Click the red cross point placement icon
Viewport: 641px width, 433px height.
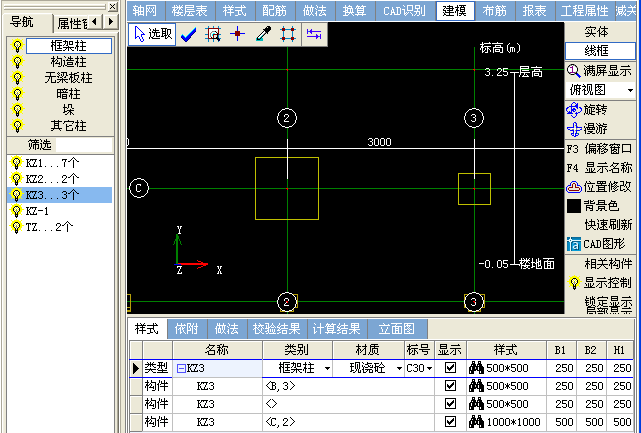tap(238, 34)
